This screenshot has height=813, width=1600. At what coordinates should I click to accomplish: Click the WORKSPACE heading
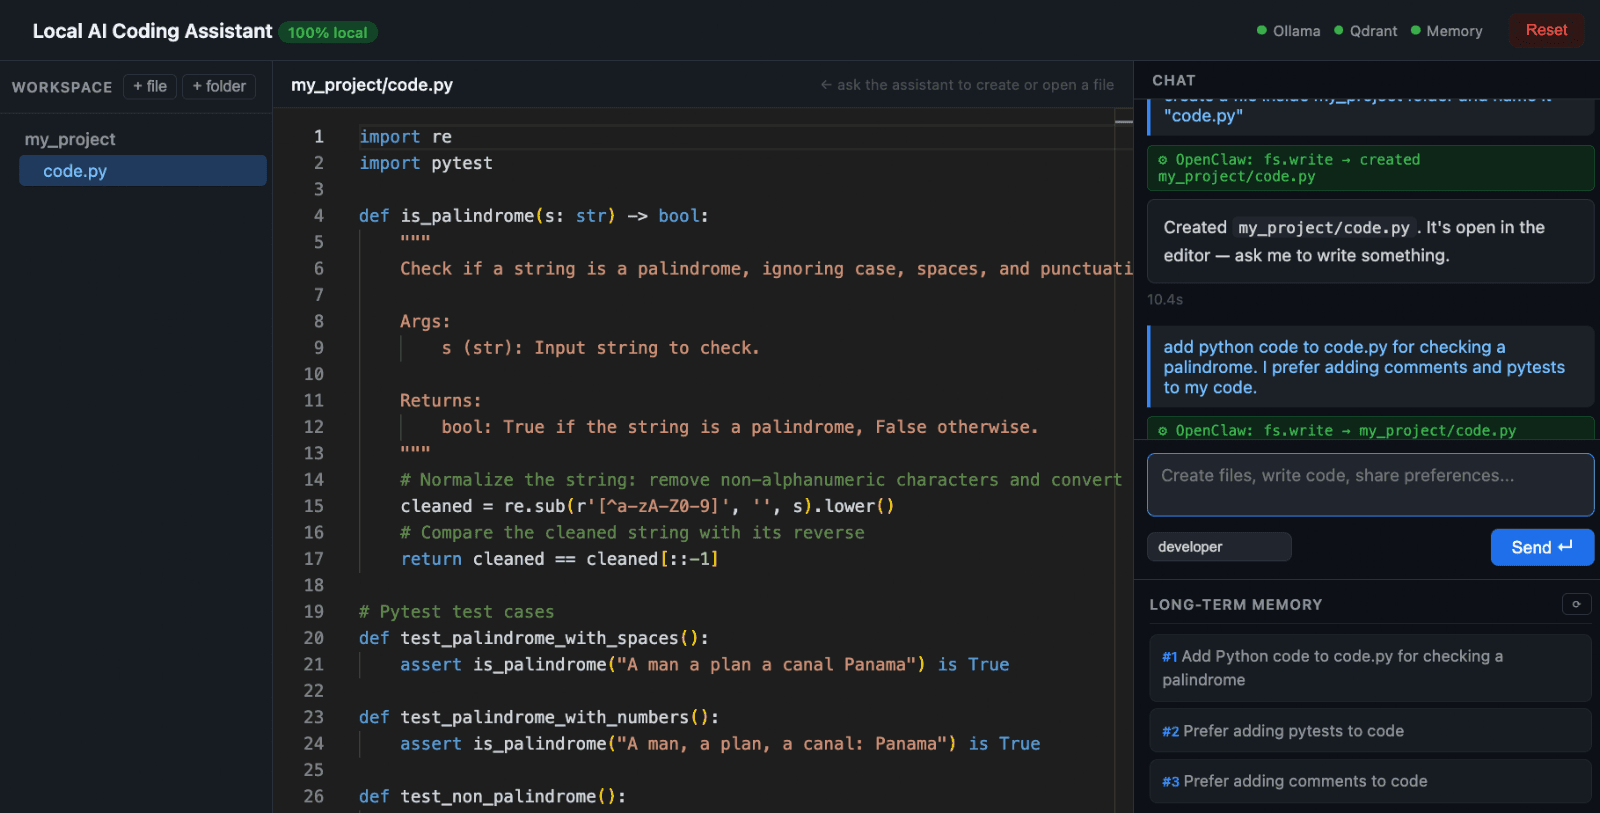[x=62, y=87]
